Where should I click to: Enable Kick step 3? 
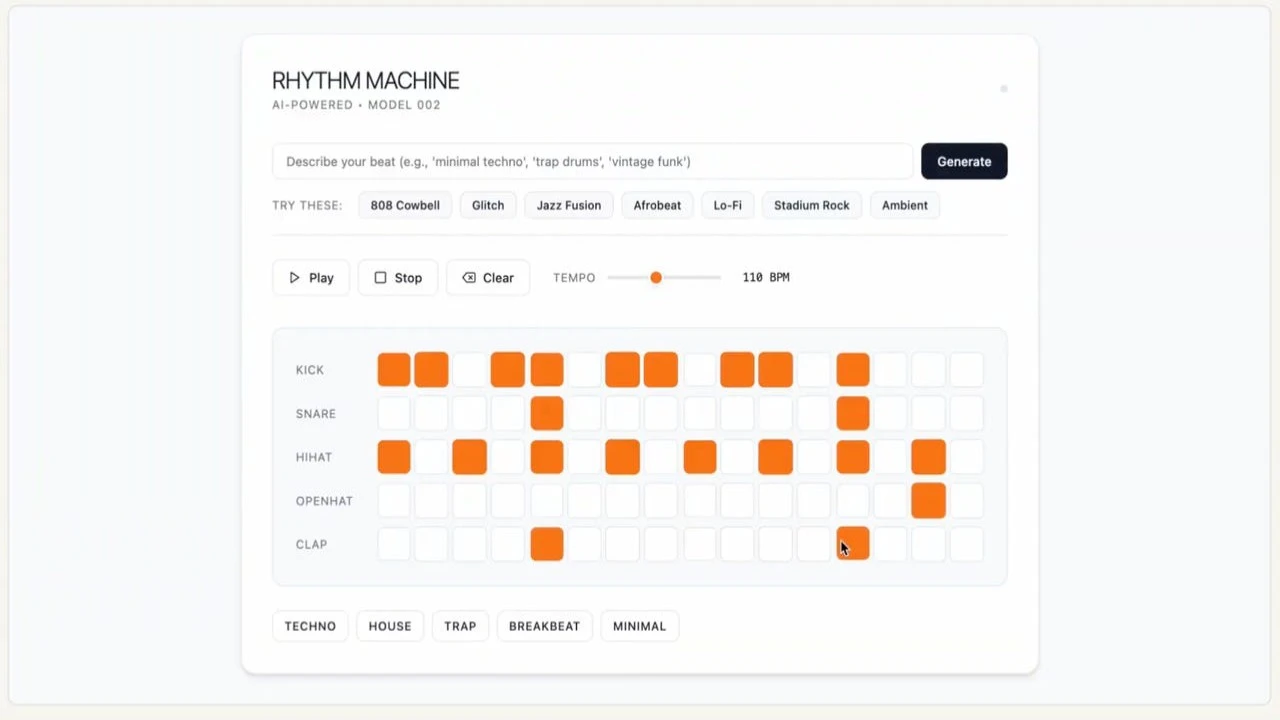[470, 370]
